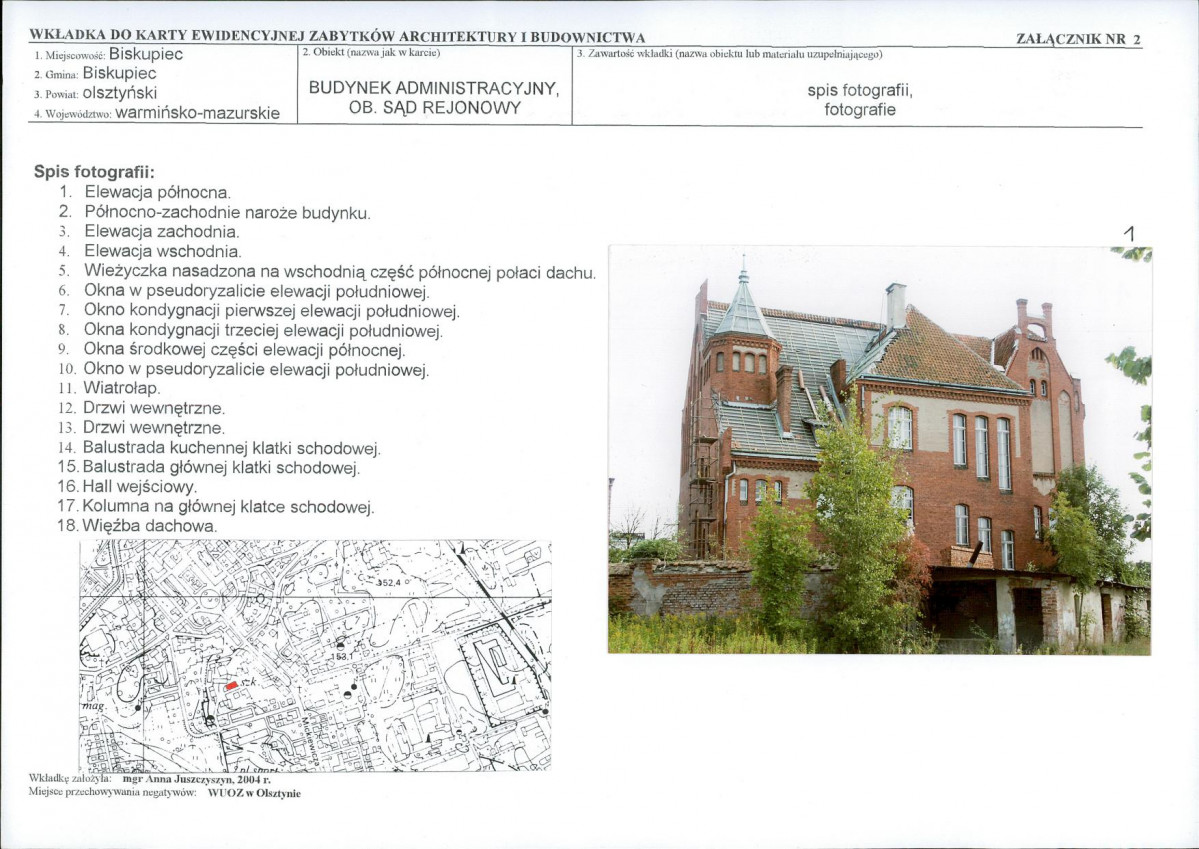Click 'Okna kondygnacji trzeciej elewacji południowej.'

tap(263, 331)
